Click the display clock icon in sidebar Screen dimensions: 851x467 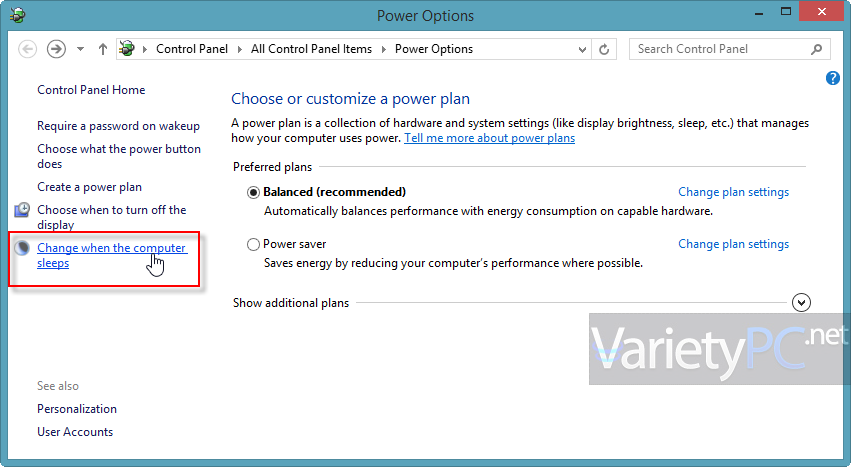pyautogui.click(x=22, y=210)
